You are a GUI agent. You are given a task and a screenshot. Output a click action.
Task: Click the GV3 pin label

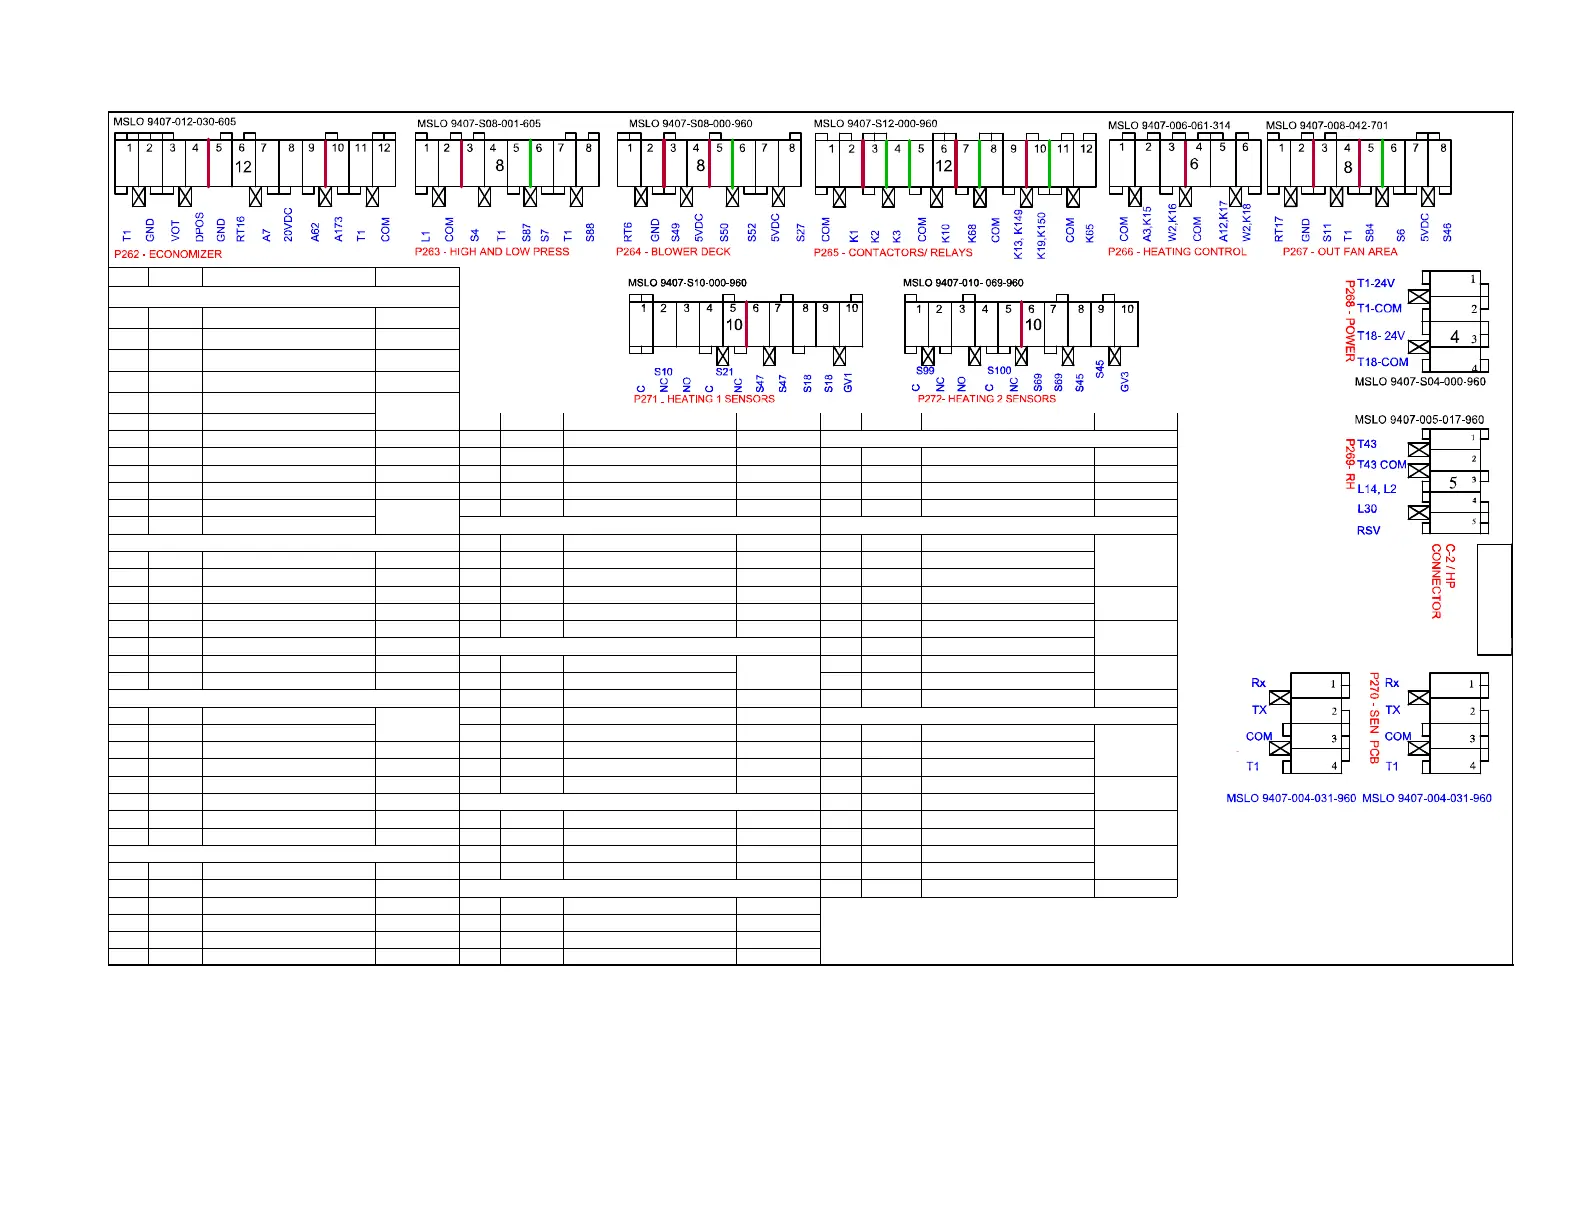[1125, 381]
